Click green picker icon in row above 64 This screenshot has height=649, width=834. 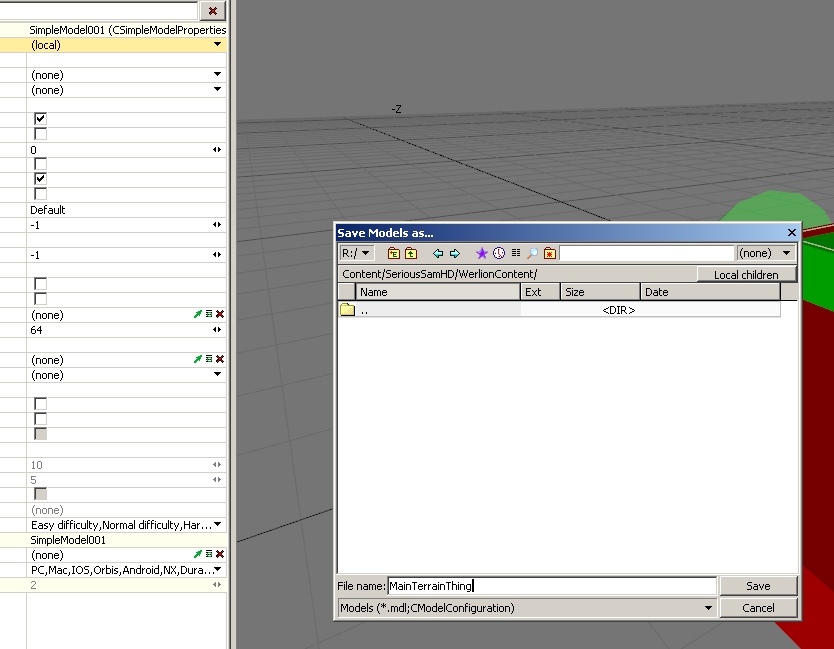(x=197, y=314)
